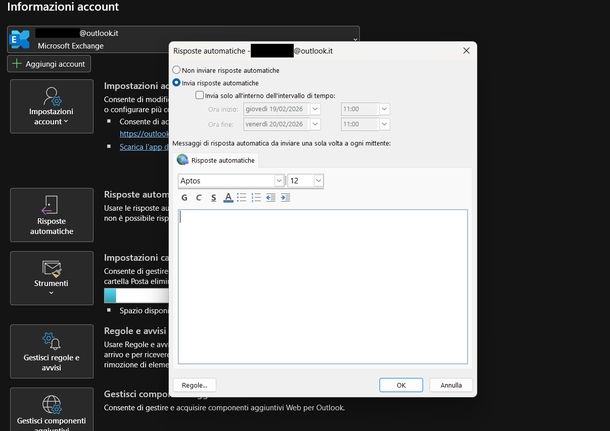This screenshot has height=431, width=610.
Task: Click the Microsoft Exchange account icon
Action: point(19,39)
